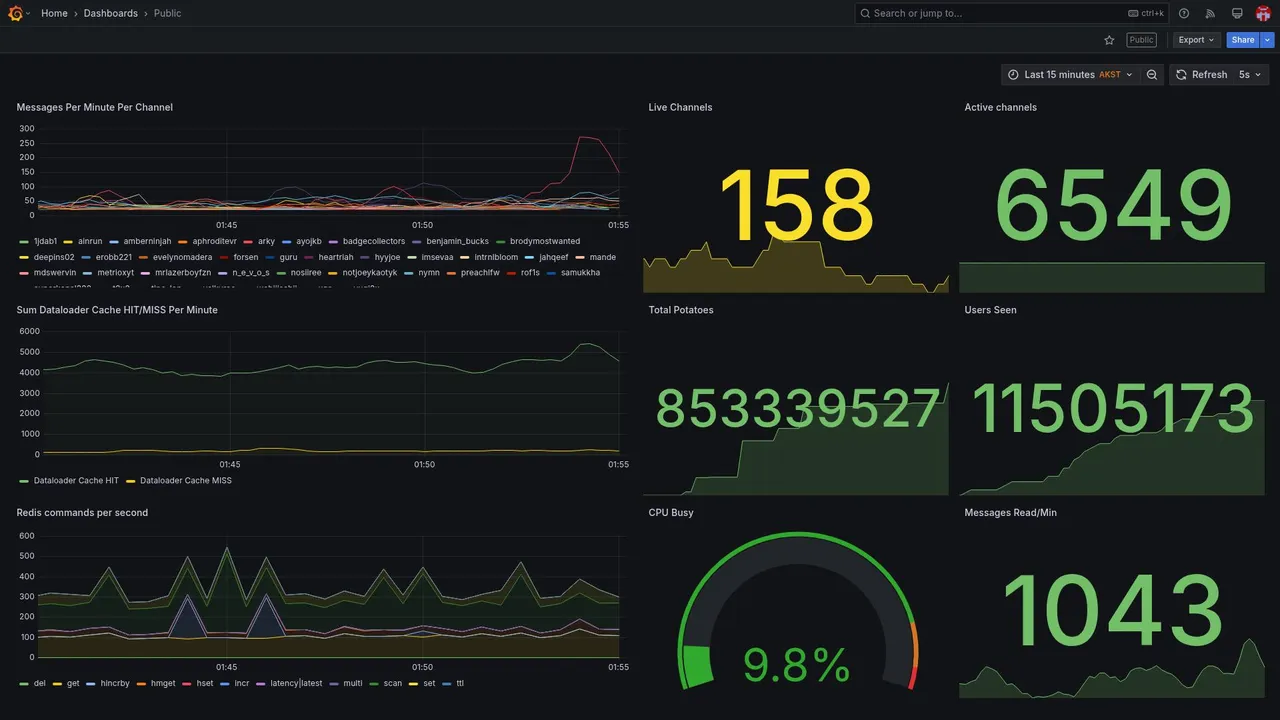
Task: Open the Export dropdown menu
Action: tap(1196, 40)
